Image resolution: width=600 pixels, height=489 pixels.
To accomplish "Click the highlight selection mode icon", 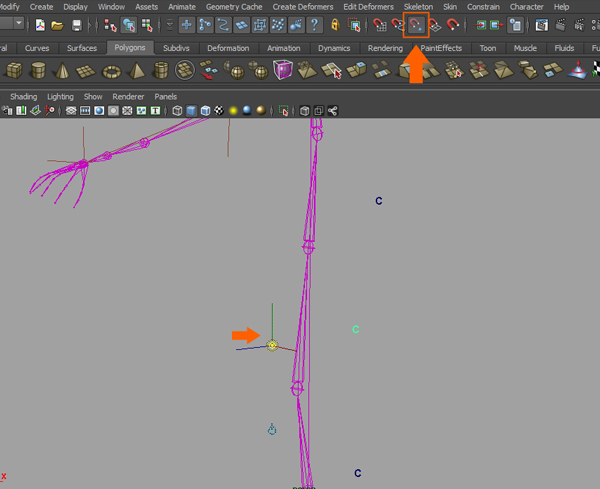I will coord(354,25).
